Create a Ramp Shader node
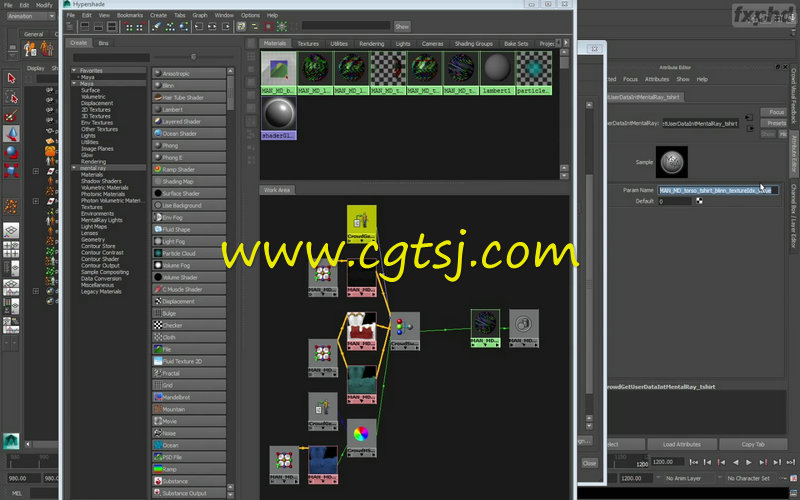This screenshot has width=800, height=500. point(189,169)
